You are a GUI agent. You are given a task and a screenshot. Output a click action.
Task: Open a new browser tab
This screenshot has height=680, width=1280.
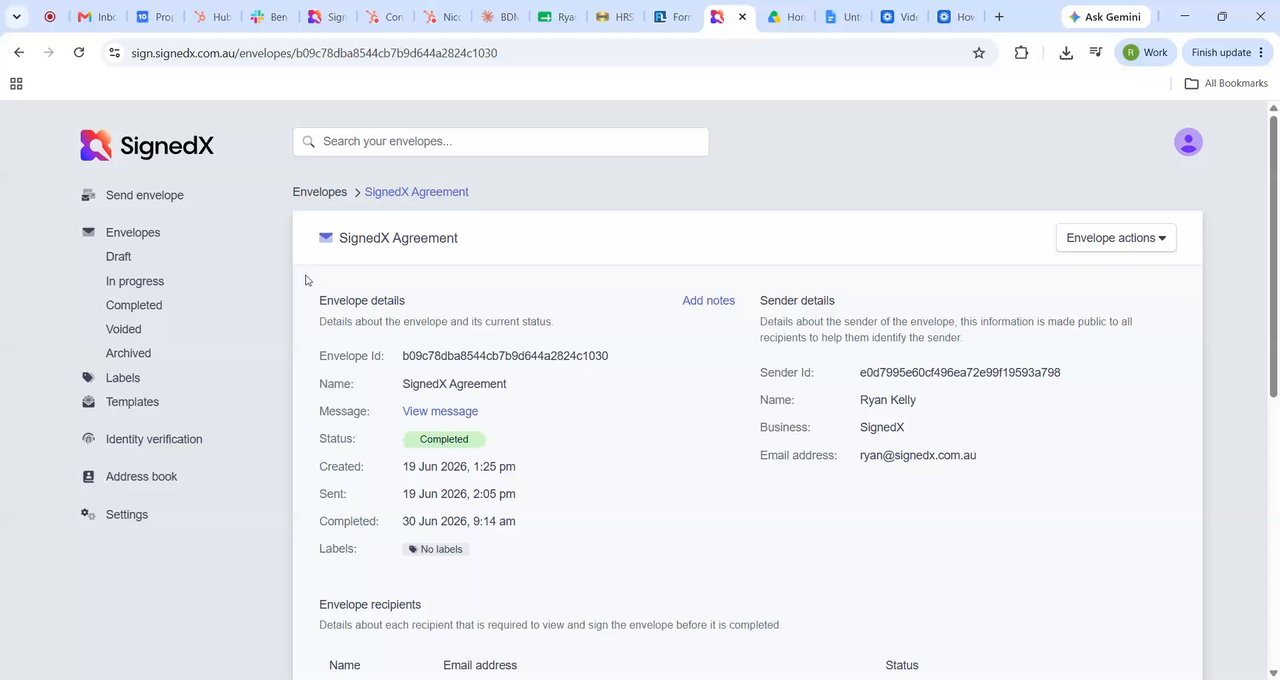pyautogui.click(x=999, y=17)
